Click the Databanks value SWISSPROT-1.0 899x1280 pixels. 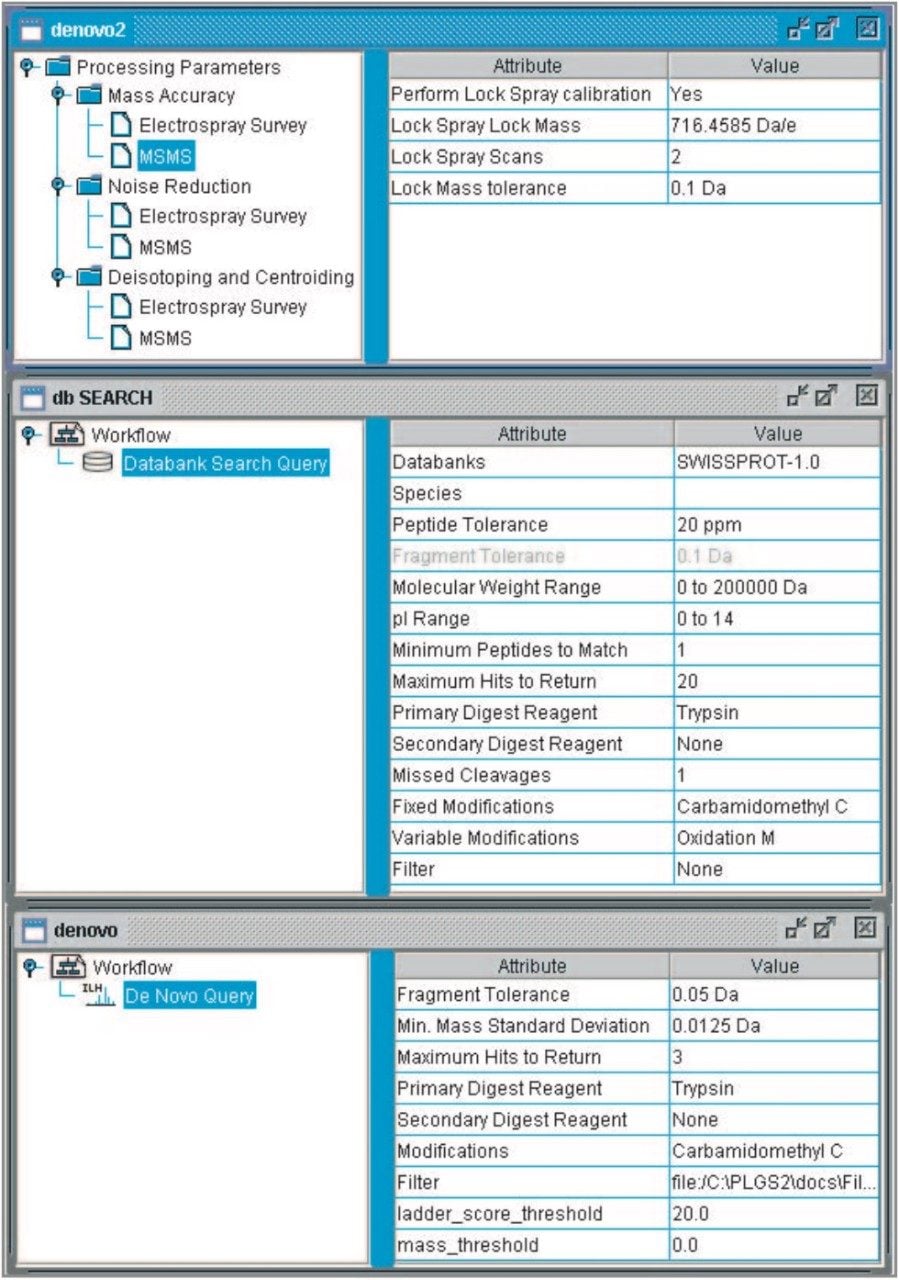point(778,463)
